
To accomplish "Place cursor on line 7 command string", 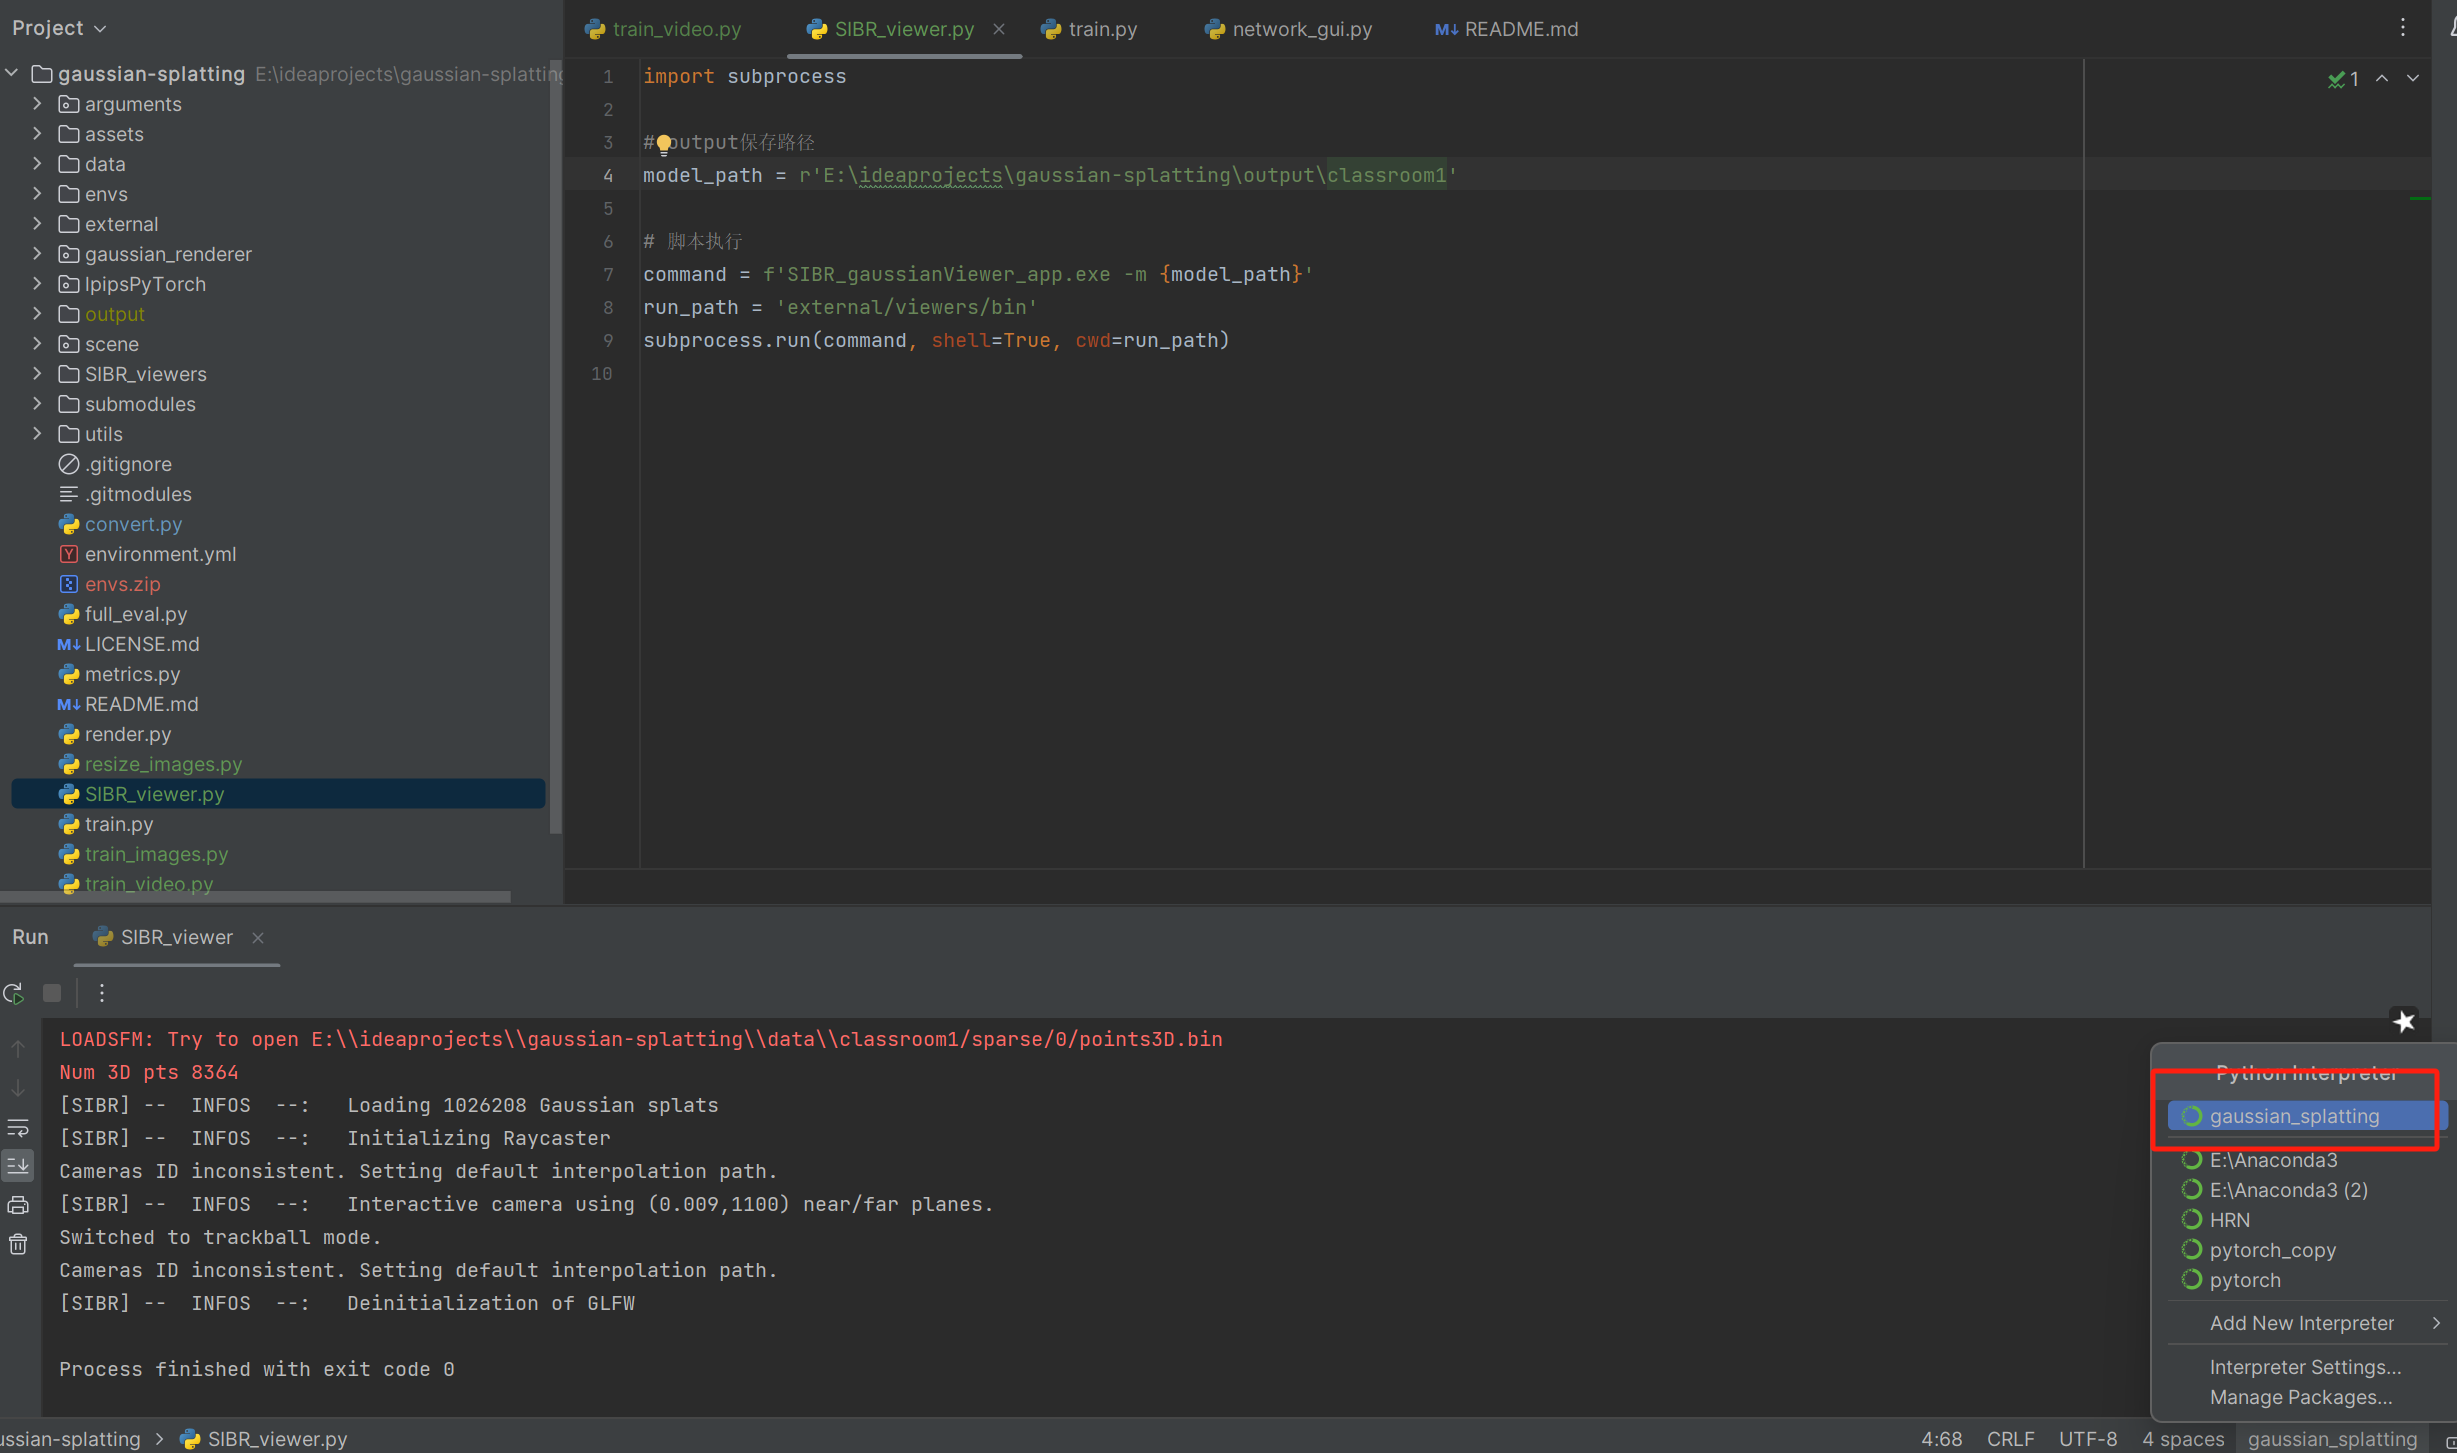I will [x=1037, y=274].
